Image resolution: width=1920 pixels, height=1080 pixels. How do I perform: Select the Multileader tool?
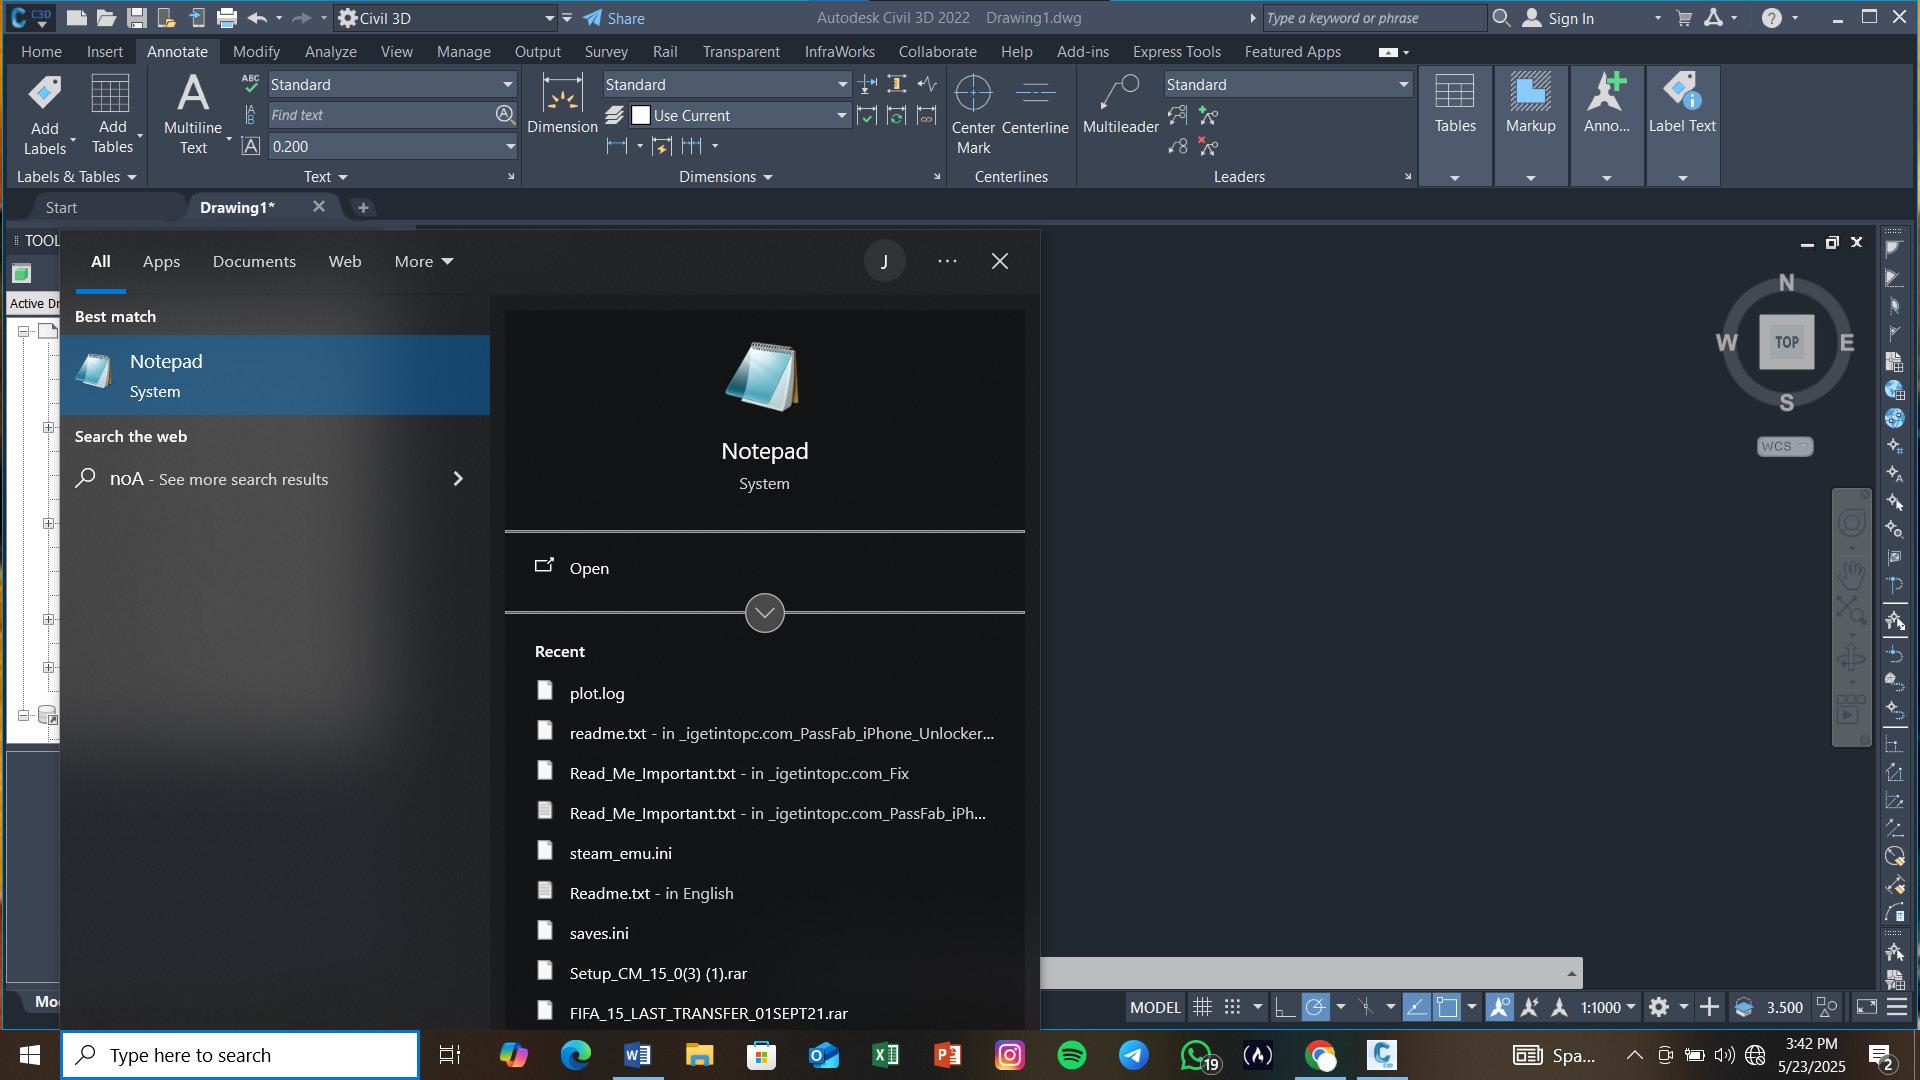(x=1120, y=105)
